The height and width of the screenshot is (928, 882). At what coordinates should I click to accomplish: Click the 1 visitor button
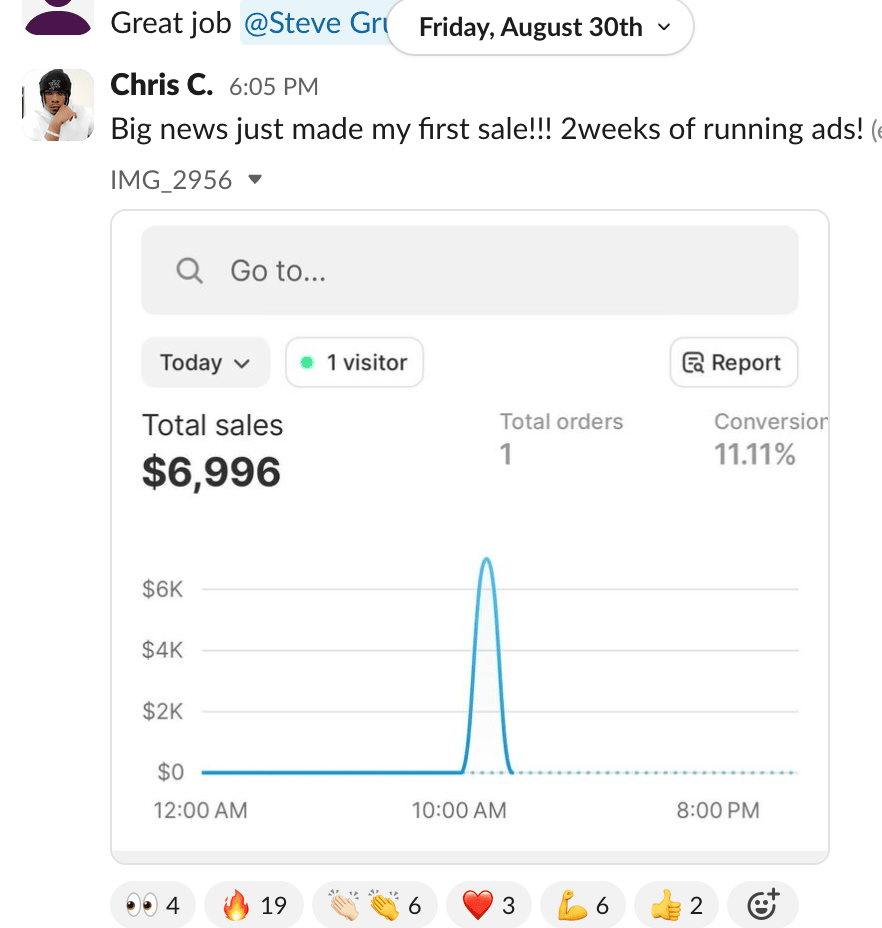click(354, 362)
